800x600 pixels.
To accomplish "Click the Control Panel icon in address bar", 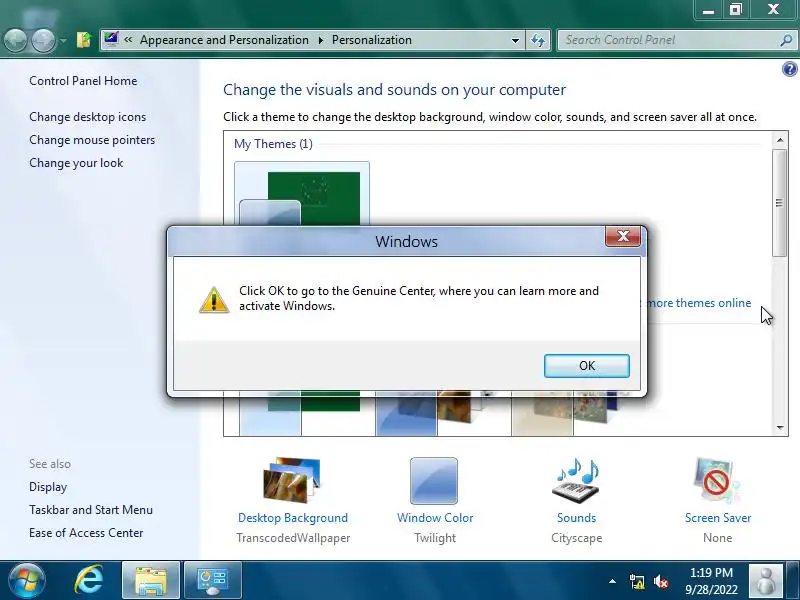I will pyautogui.click(x=111, y=39).
